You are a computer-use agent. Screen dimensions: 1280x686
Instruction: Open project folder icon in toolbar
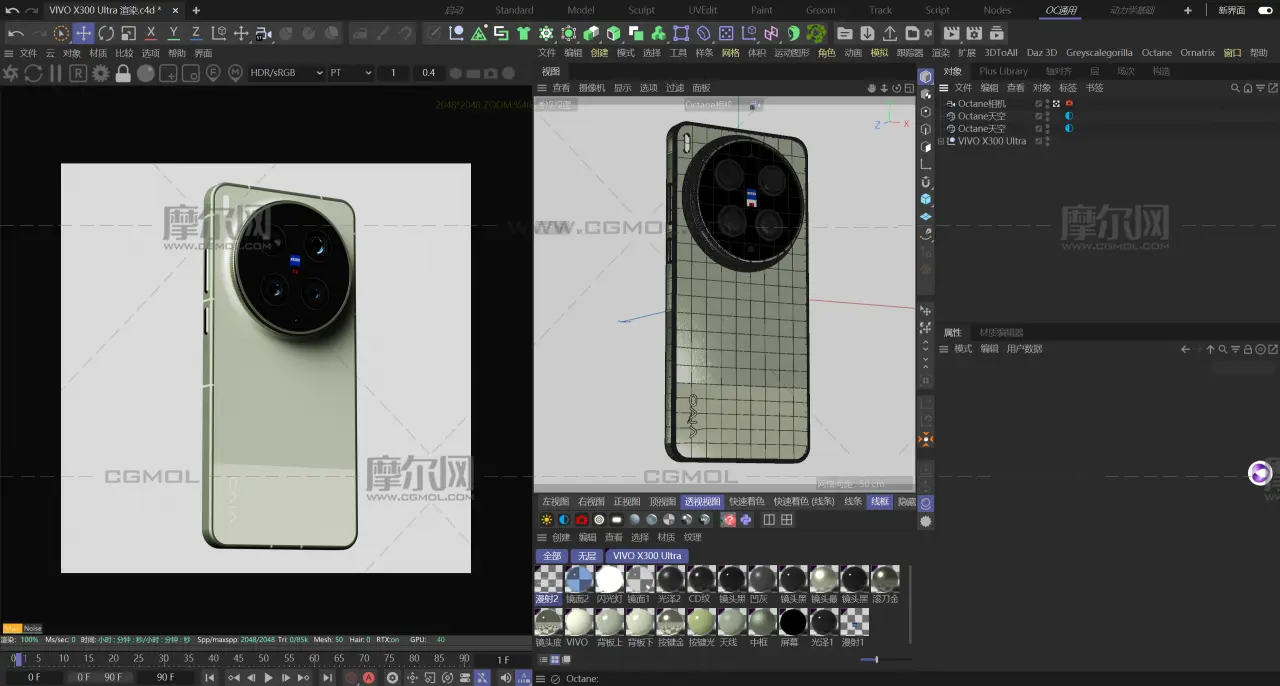846,33
